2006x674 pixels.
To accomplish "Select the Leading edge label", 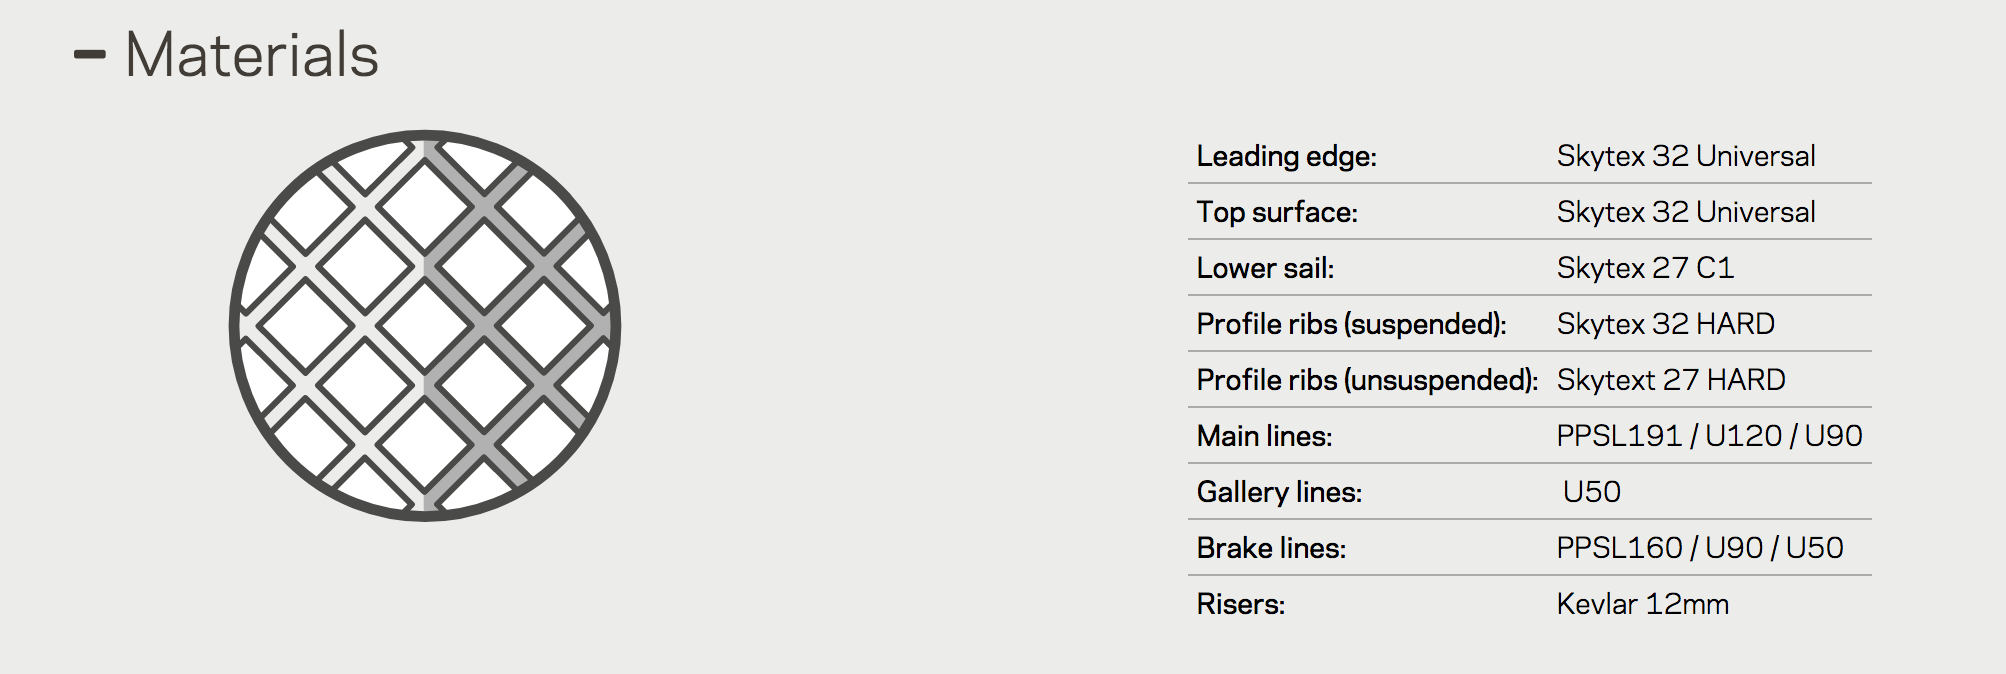I will pyautogui.click(x=1286, y=156).
